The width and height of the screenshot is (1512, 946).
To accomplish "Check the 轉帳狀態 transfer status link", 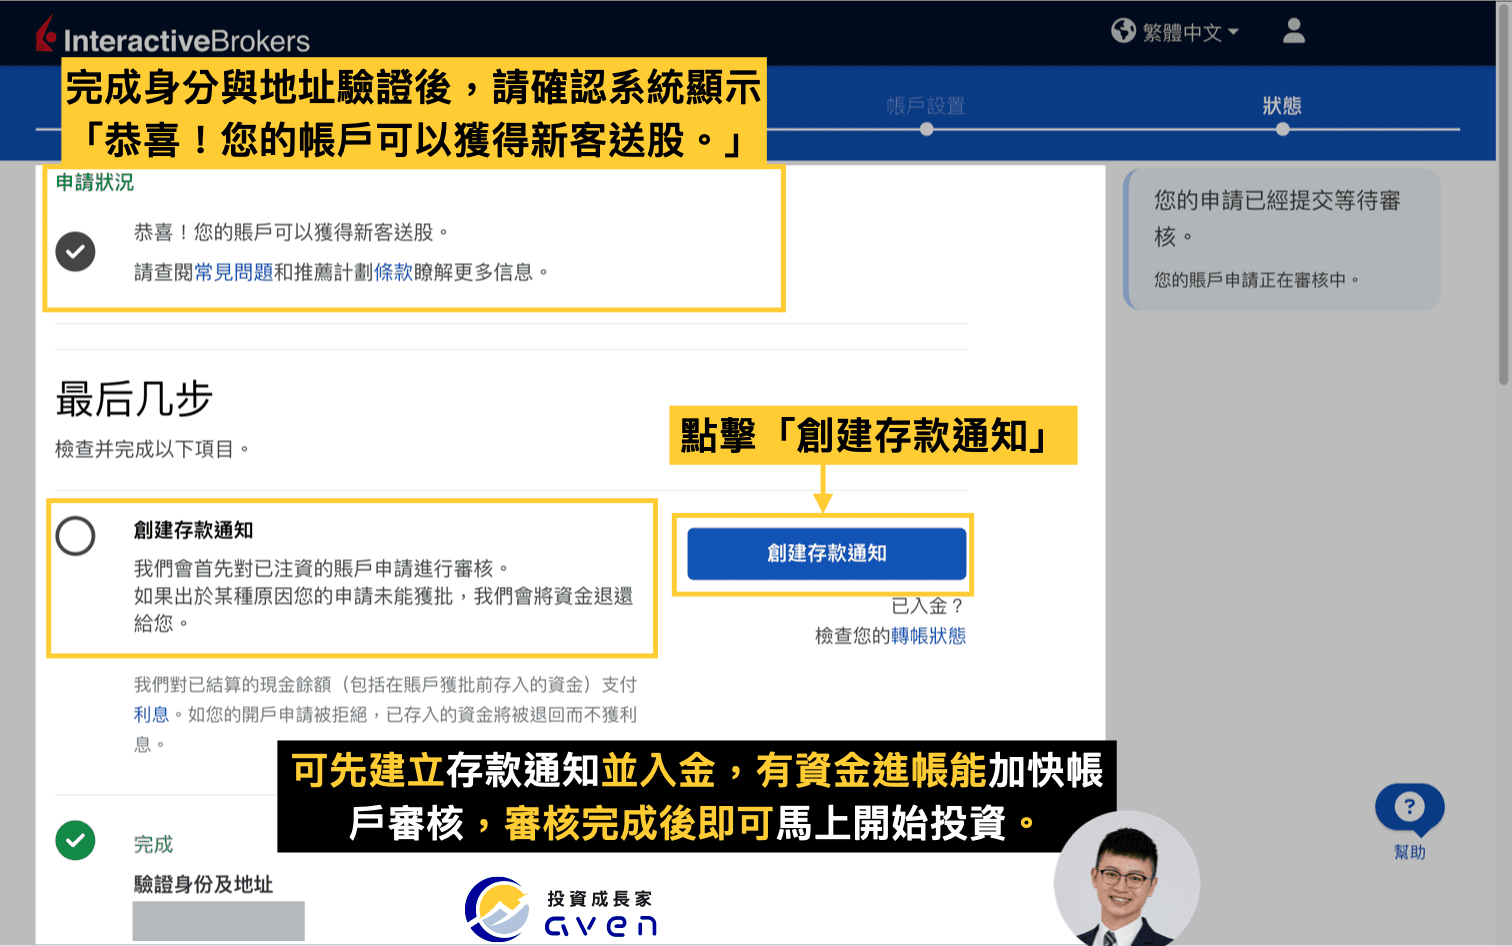I will [930, 635].
